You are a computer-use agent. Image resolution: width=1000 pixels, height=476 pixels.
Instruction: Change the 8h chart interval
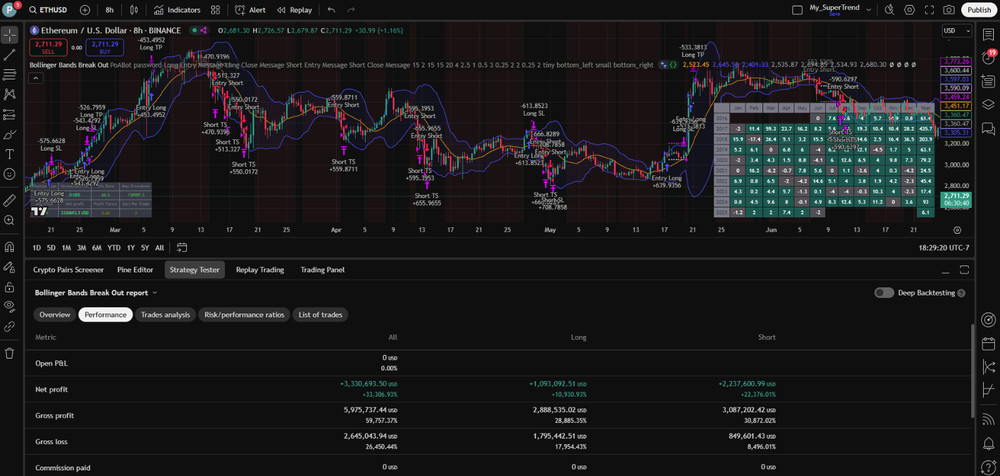[110, 10]
